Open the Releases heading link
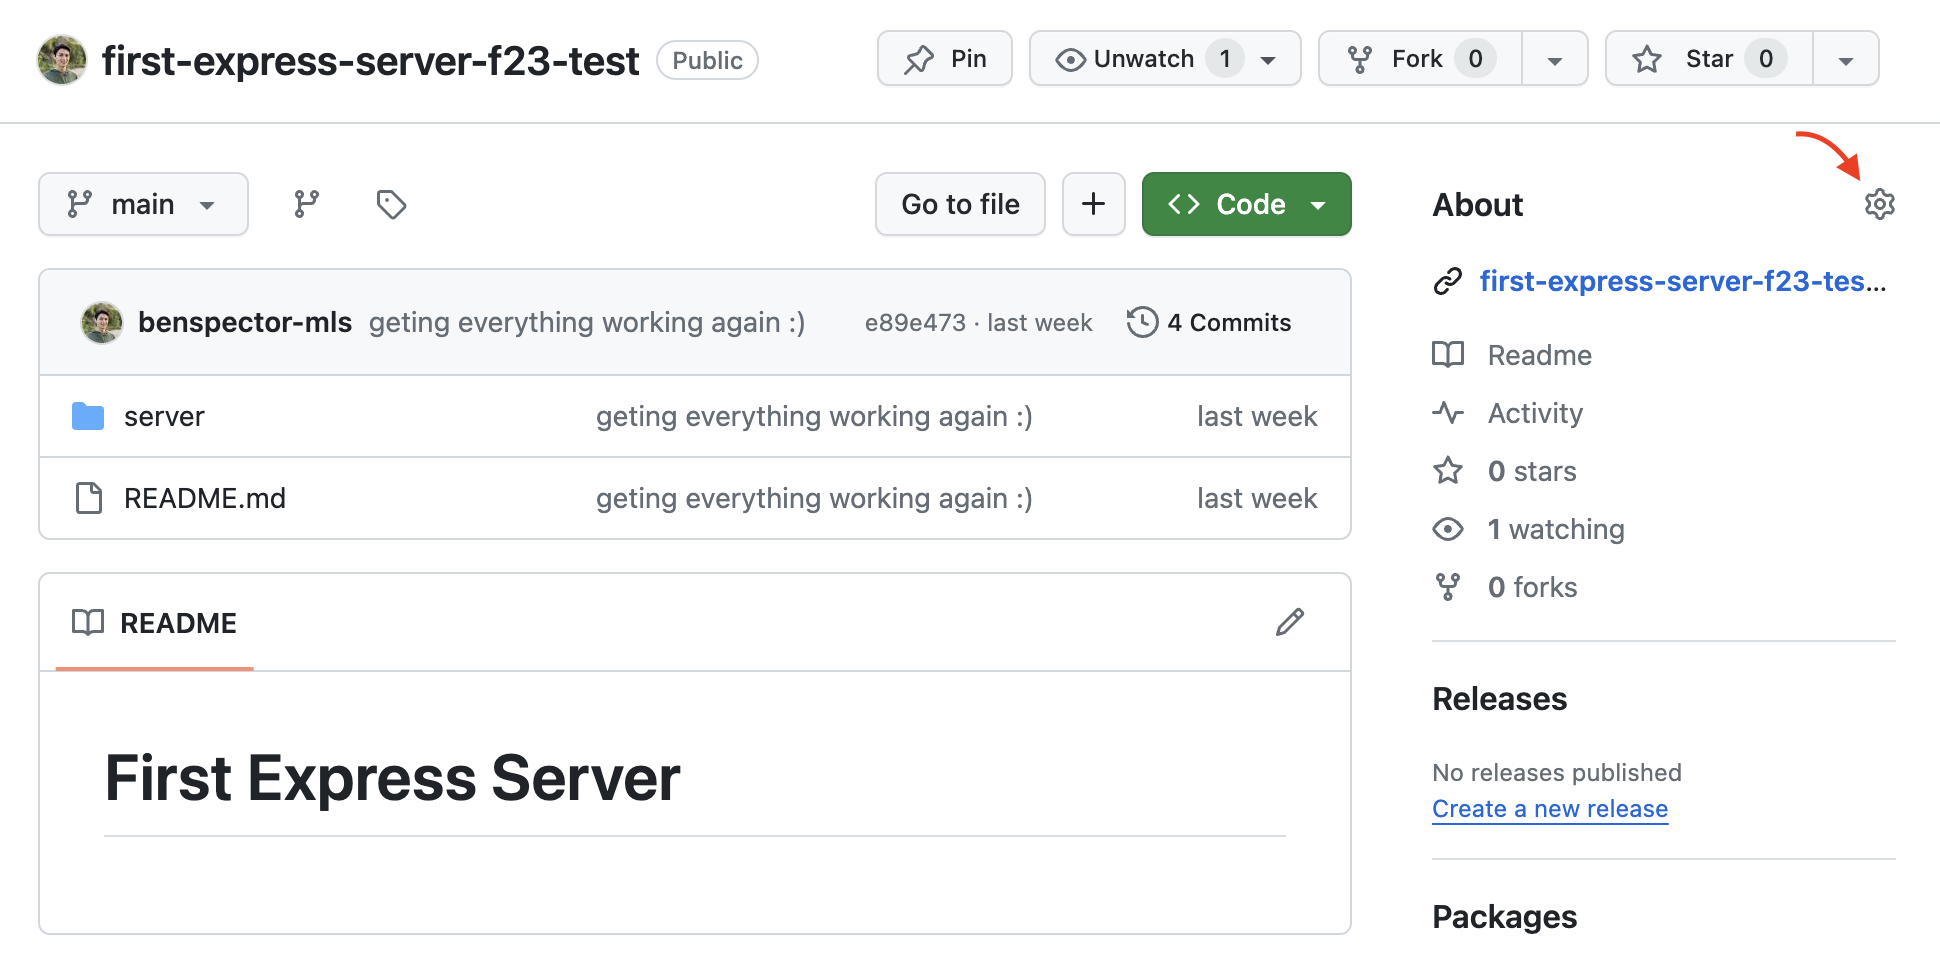Screen dimensions: 1940x960 pyautogui.click(x=1499, y=698)
